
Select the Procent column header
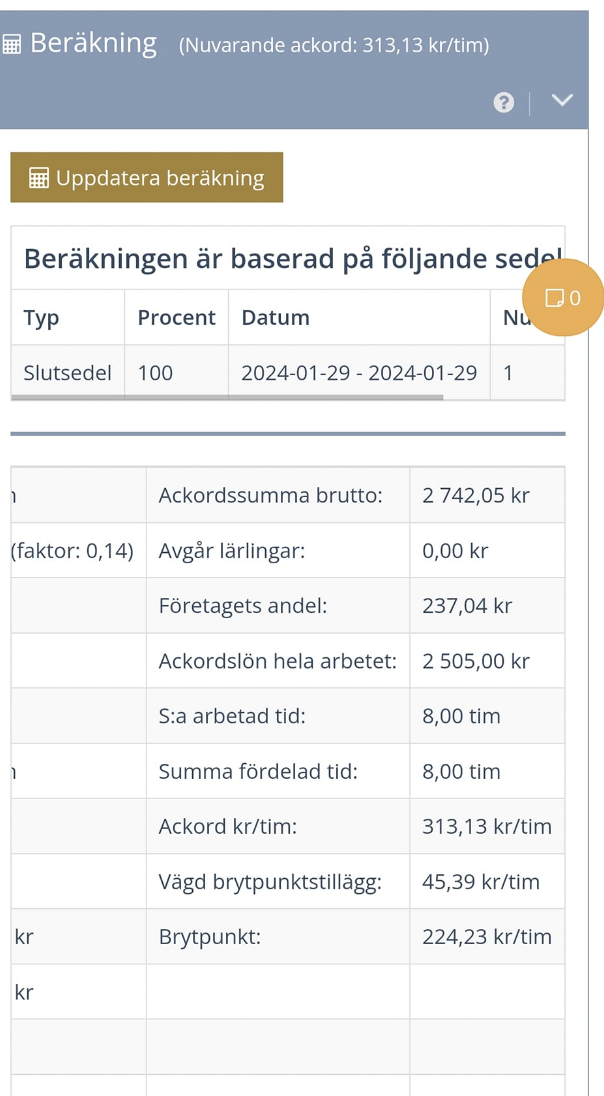pos(176,318)
